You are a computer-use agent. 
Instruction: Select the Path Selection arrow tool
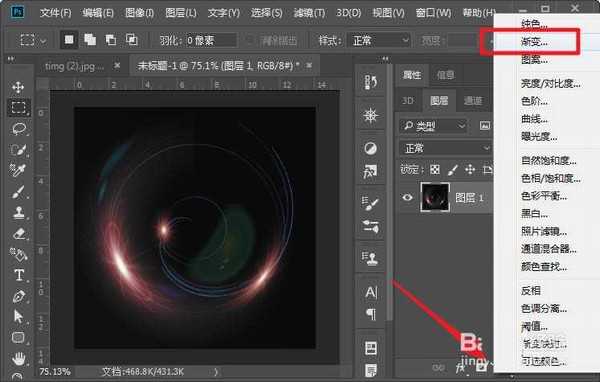[x=18, y=317]
